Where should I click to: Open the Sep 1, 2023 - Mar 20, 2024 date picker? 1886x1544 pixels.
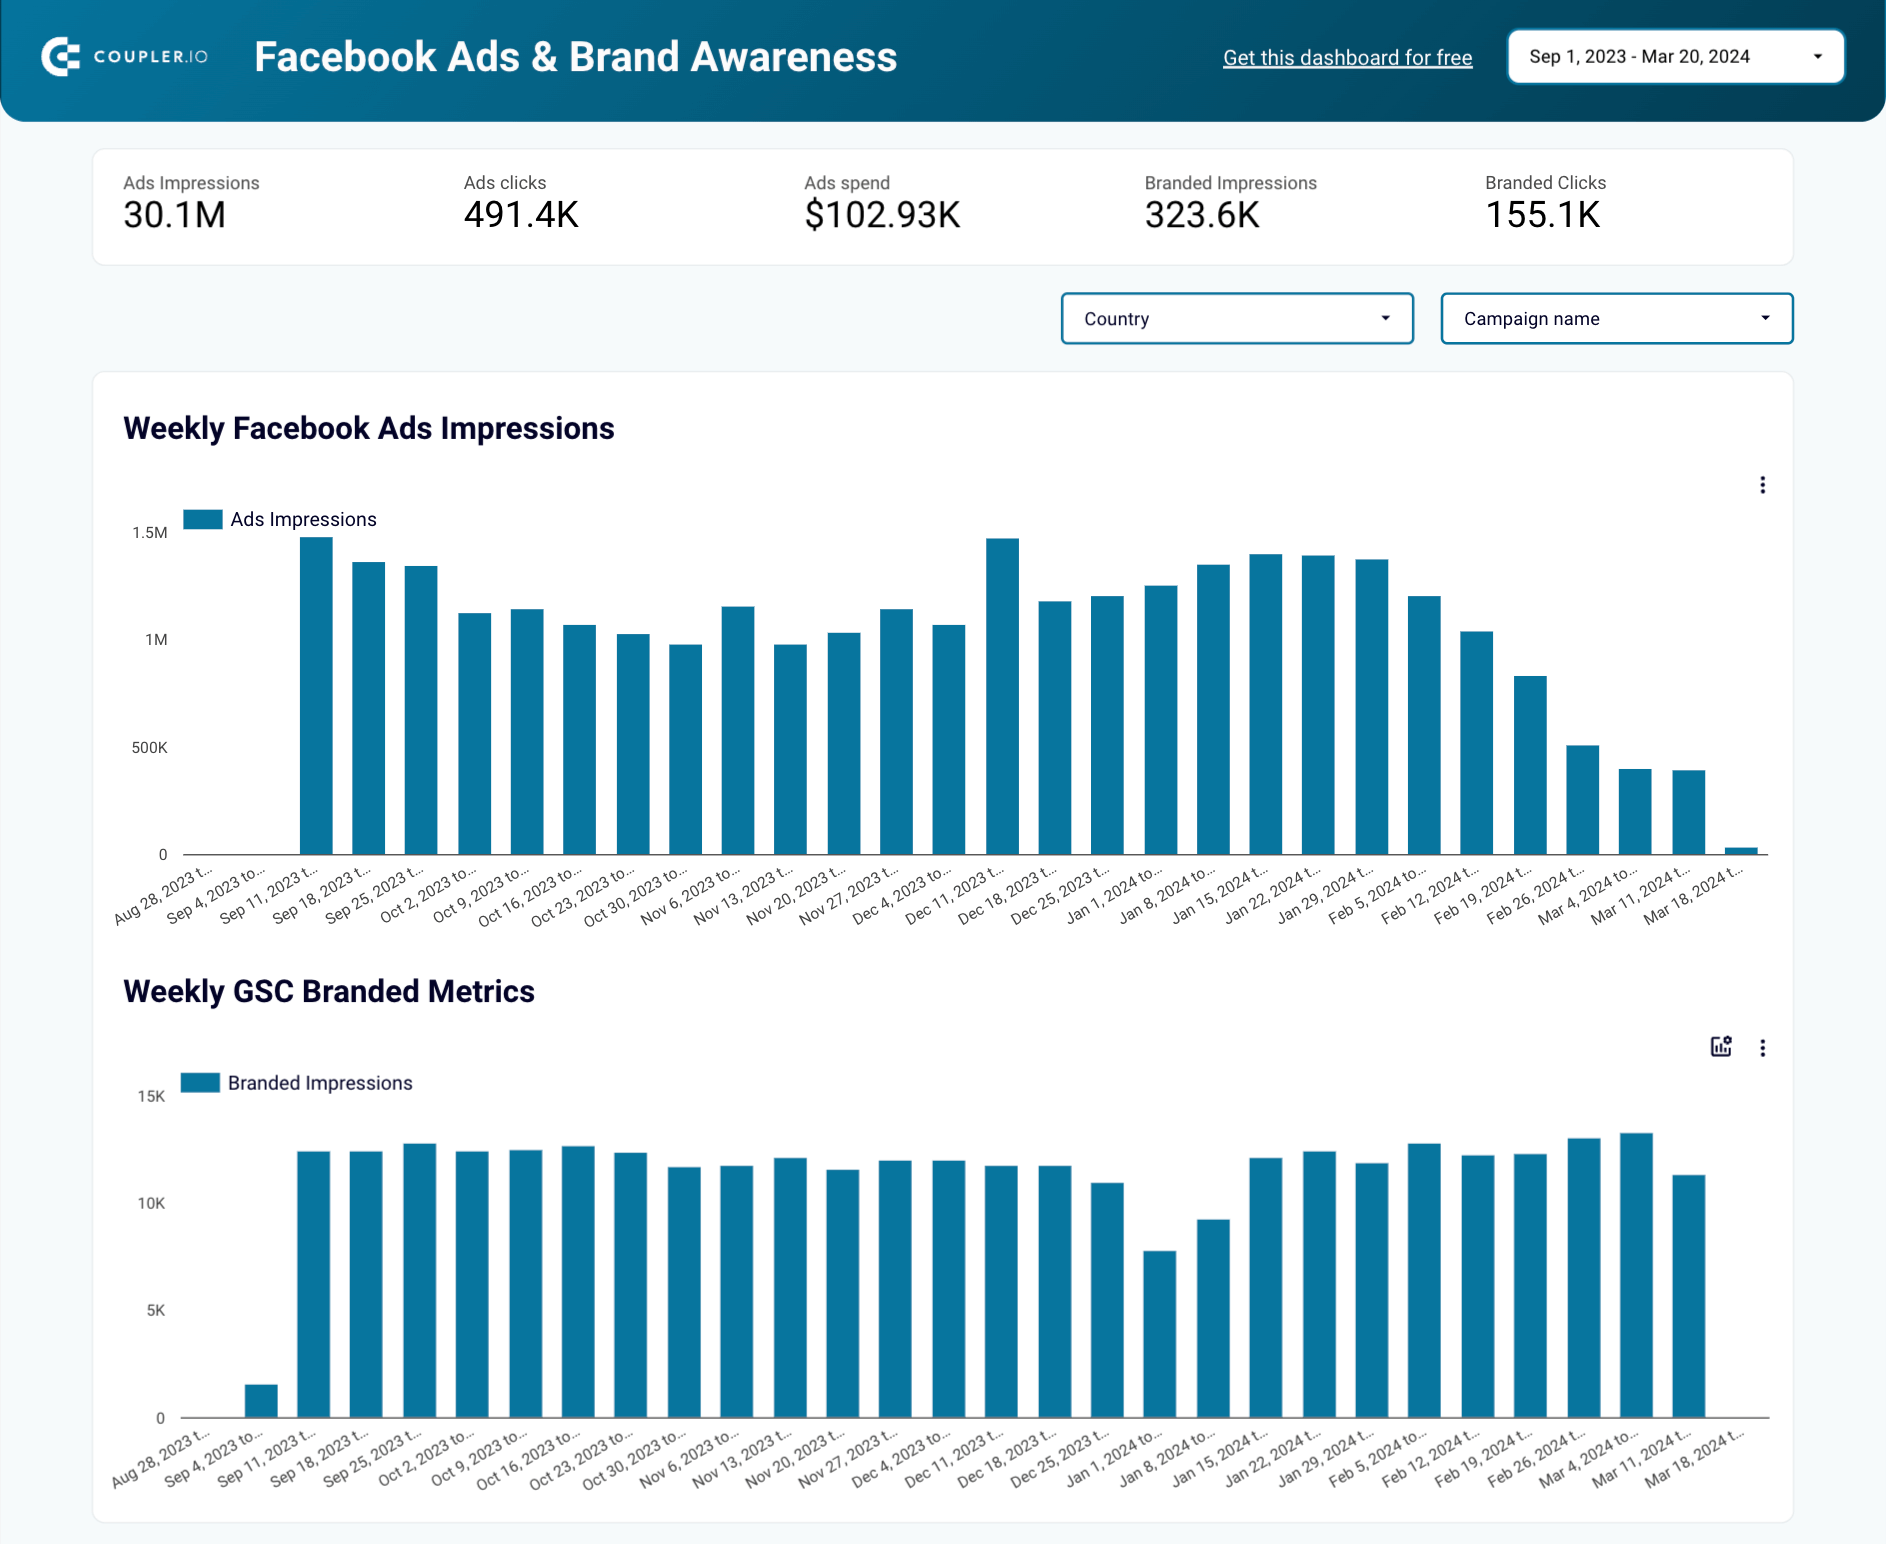click(x=1676, y=57)
